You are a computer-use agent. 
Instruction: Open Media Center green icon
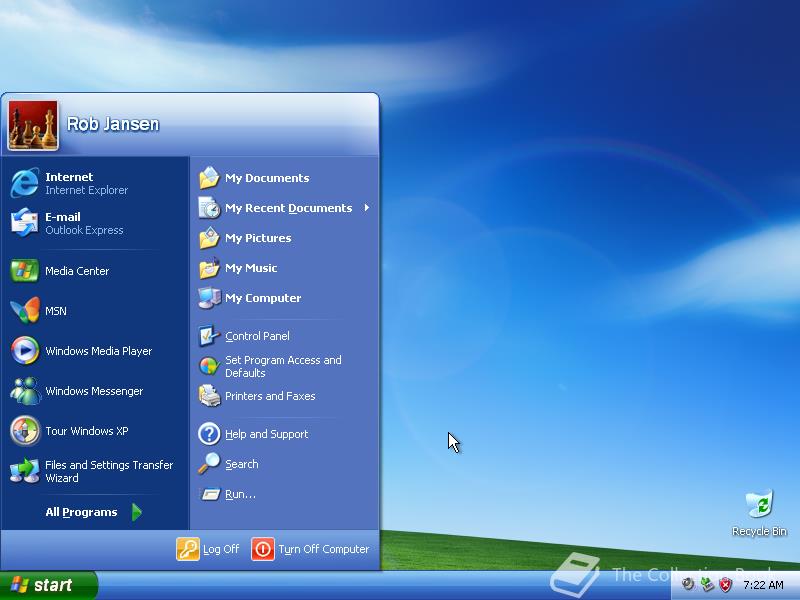(x=24, y=271)
